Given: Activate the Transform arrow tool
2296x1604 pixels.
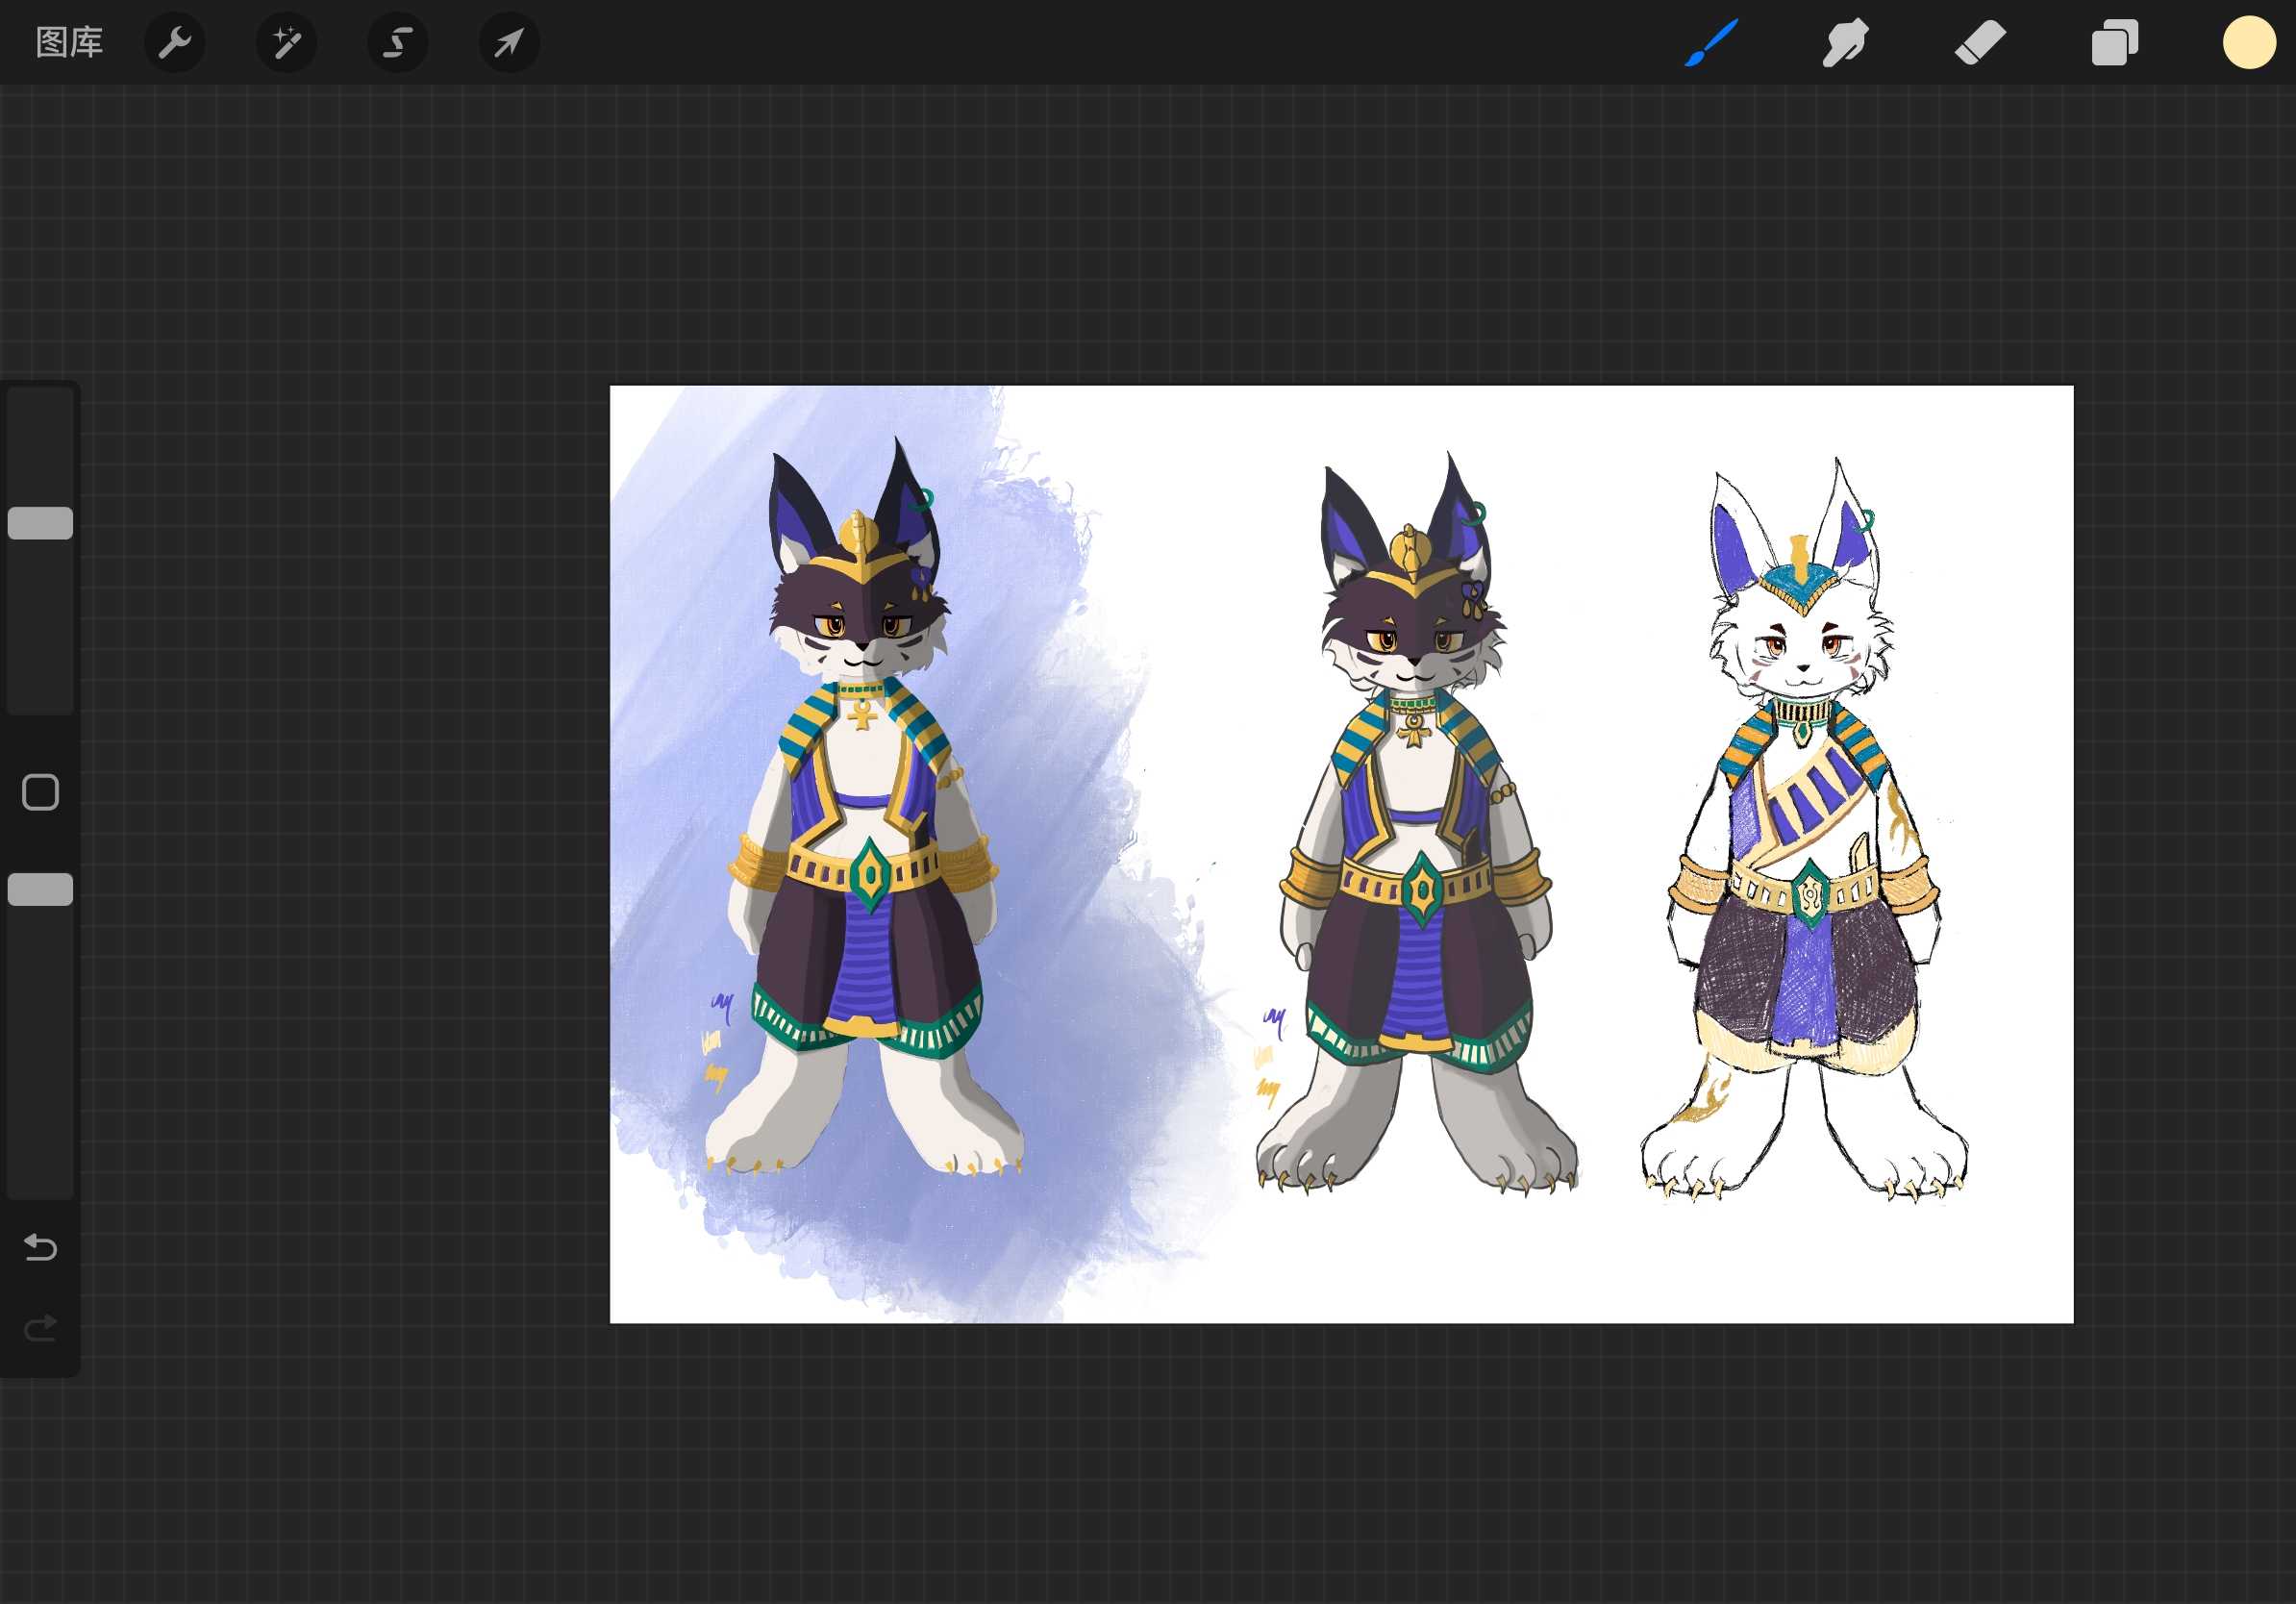Looking at the screenshot, I should (x=509, y=43).
